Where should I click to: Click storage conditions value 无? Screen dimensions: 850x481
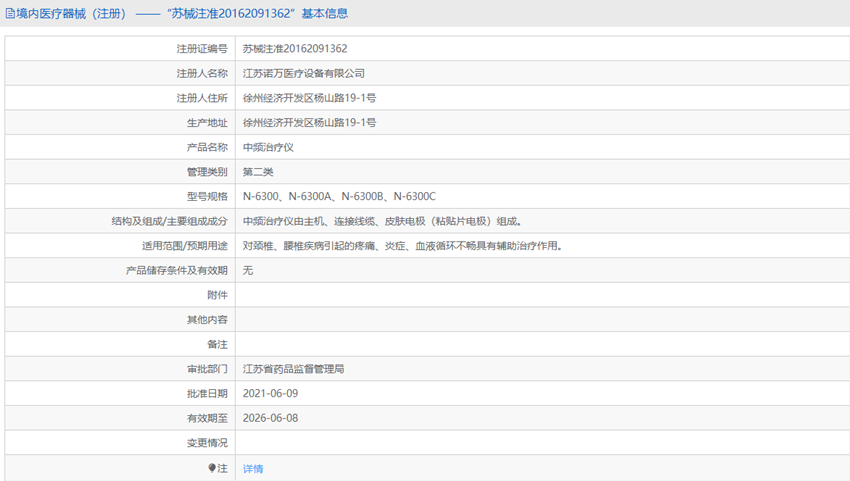[x=248, y=270]
